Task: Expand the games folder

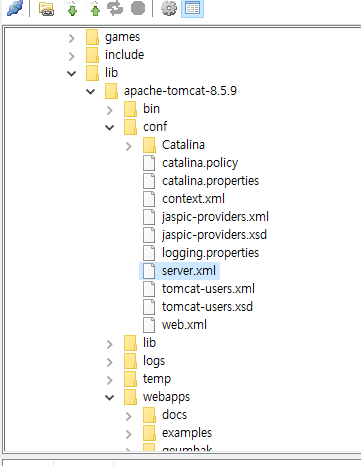Action: (71, 38)
